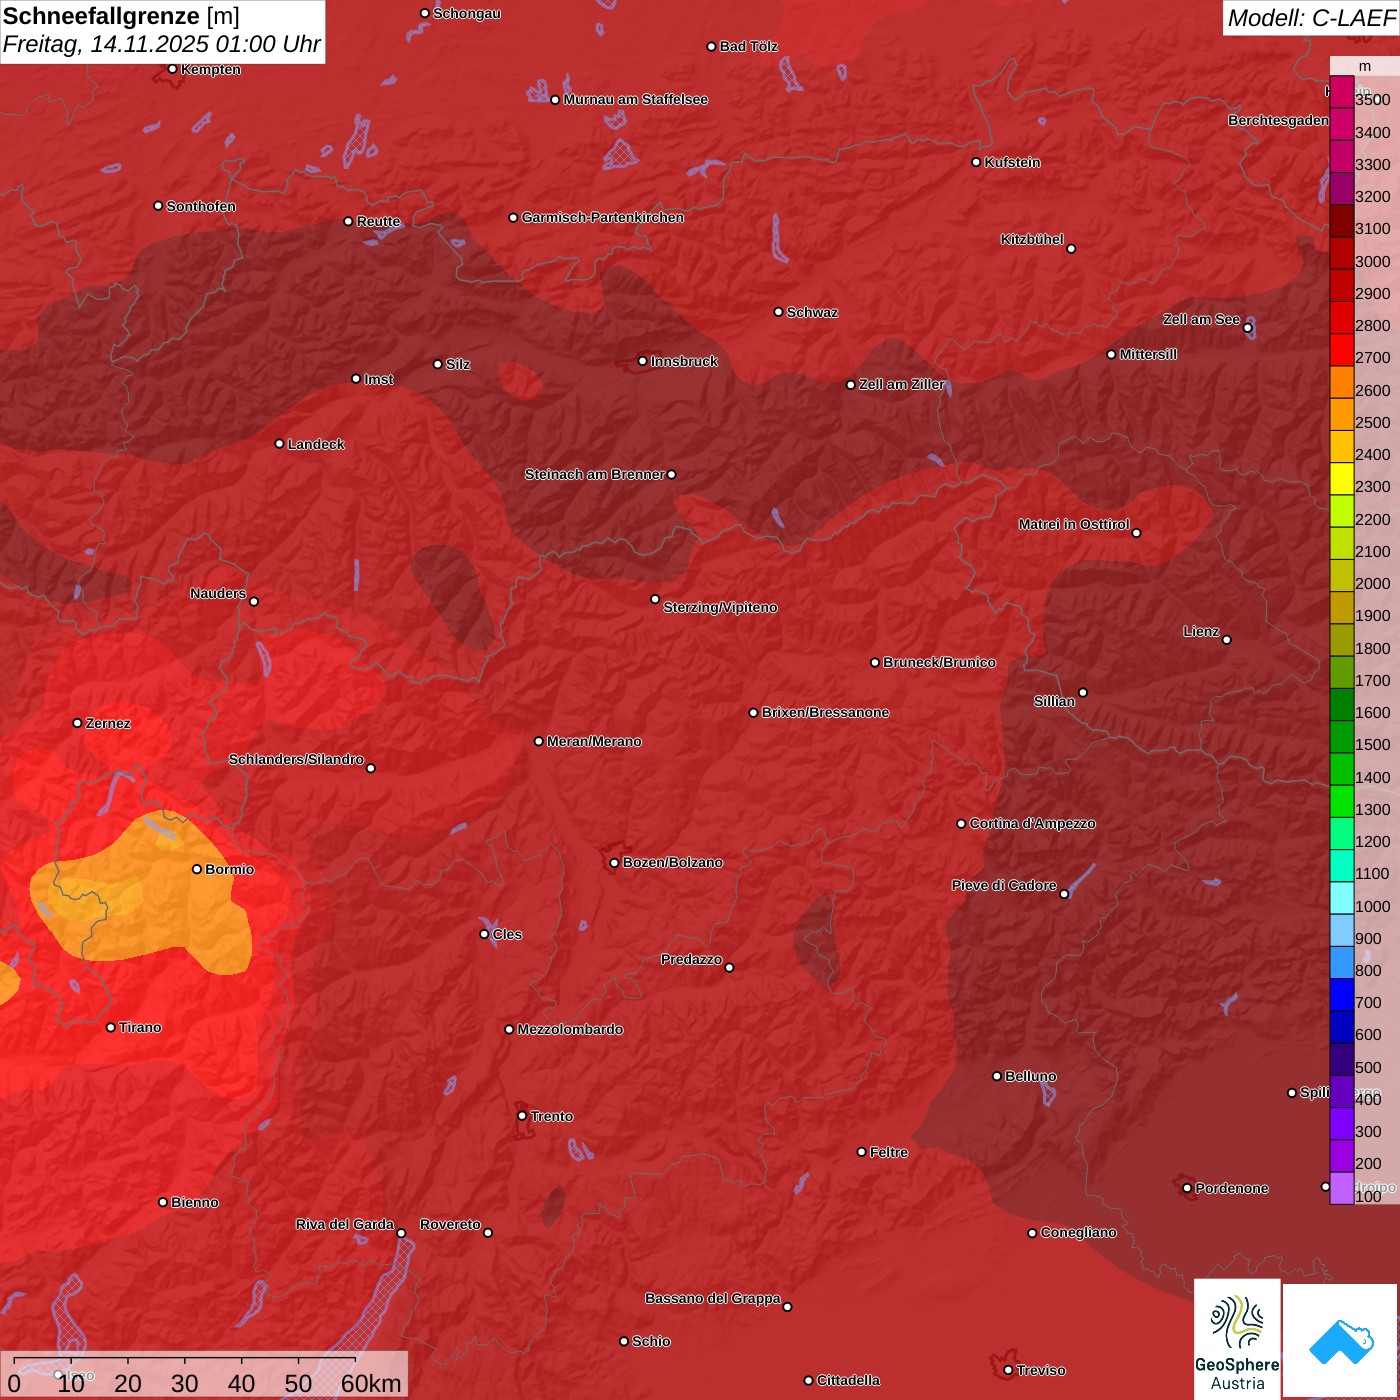The image size is (1400, 1400).
Task: Click the Imst city marker dot
Action: pyautogui.click(x=355, y=379)
